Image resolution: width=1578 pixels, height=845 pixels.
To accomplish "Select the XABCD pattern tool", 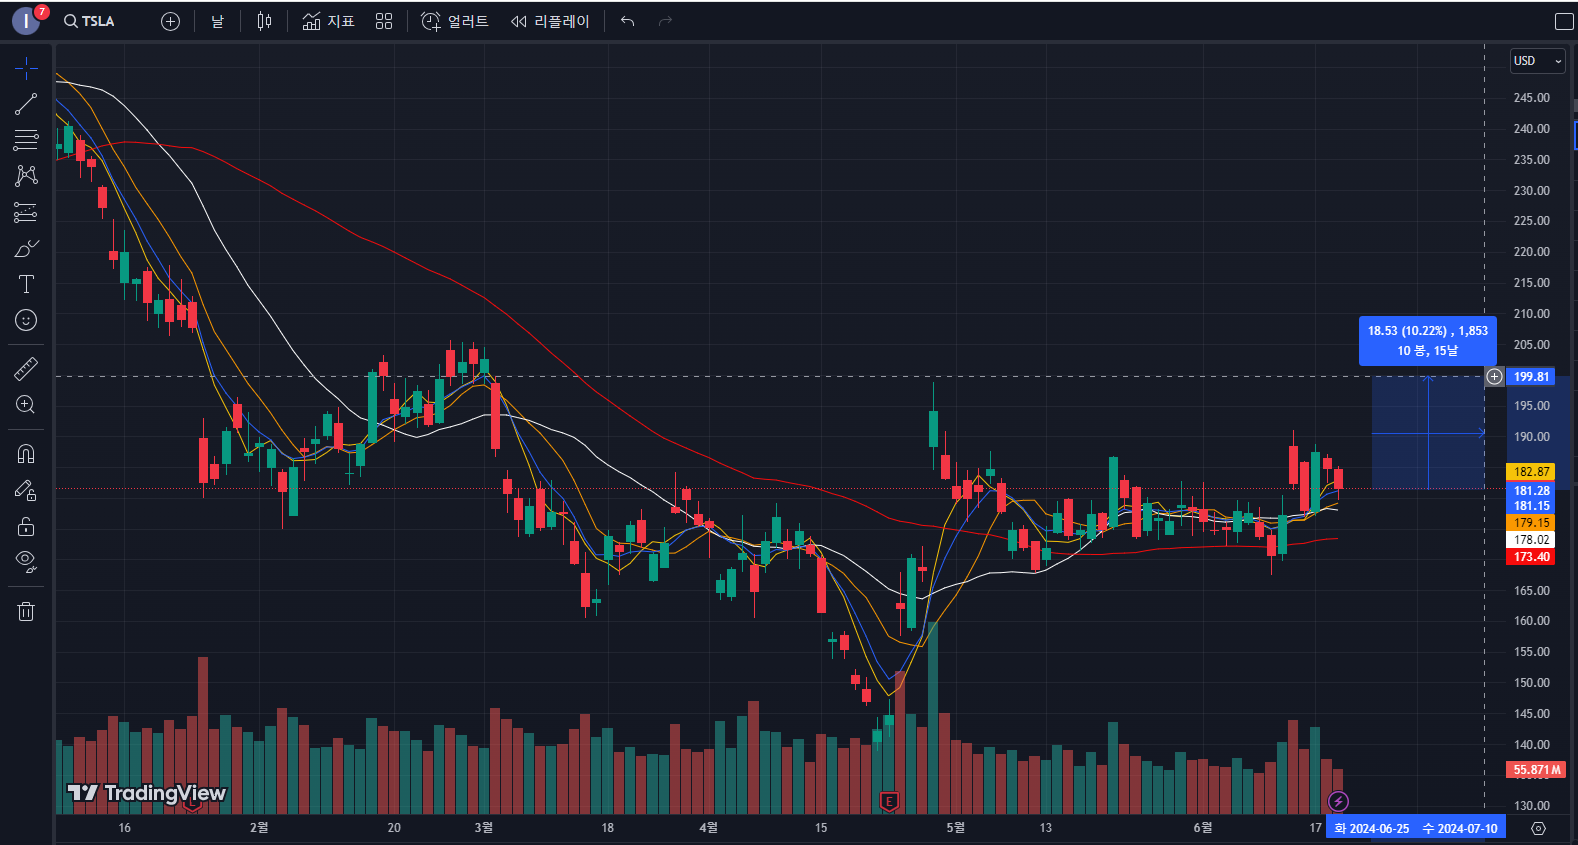I will pyautogui.click(x=26, y=176).
